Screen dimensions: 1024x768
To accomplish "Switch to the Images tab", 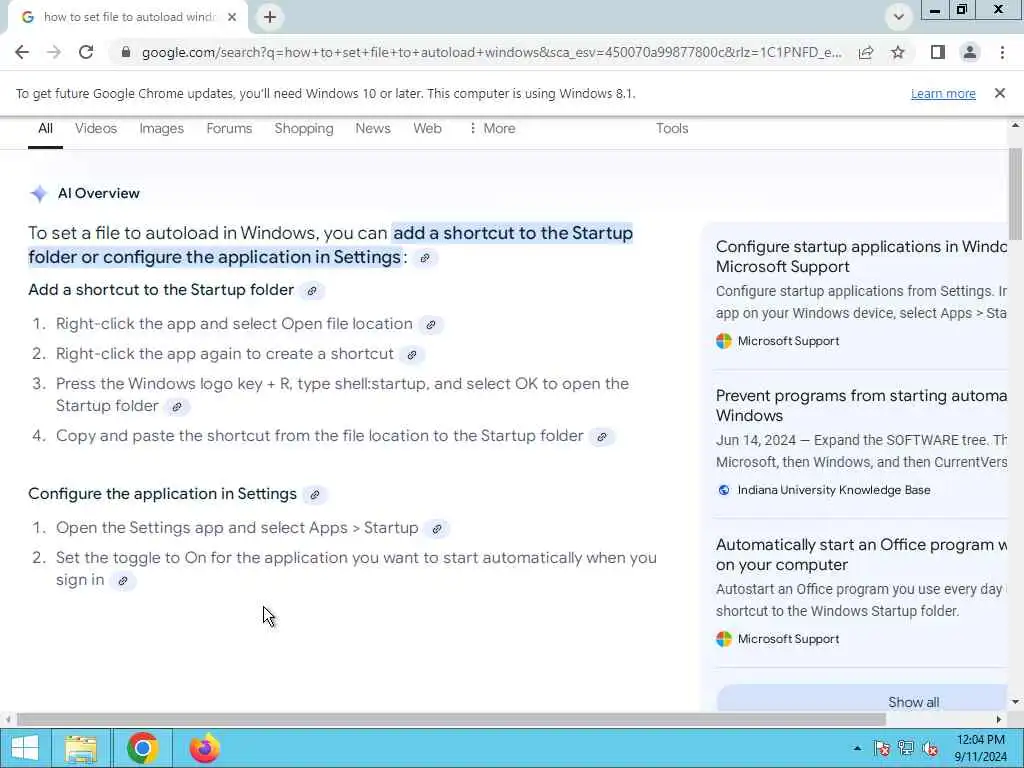I will pos(161,129).
